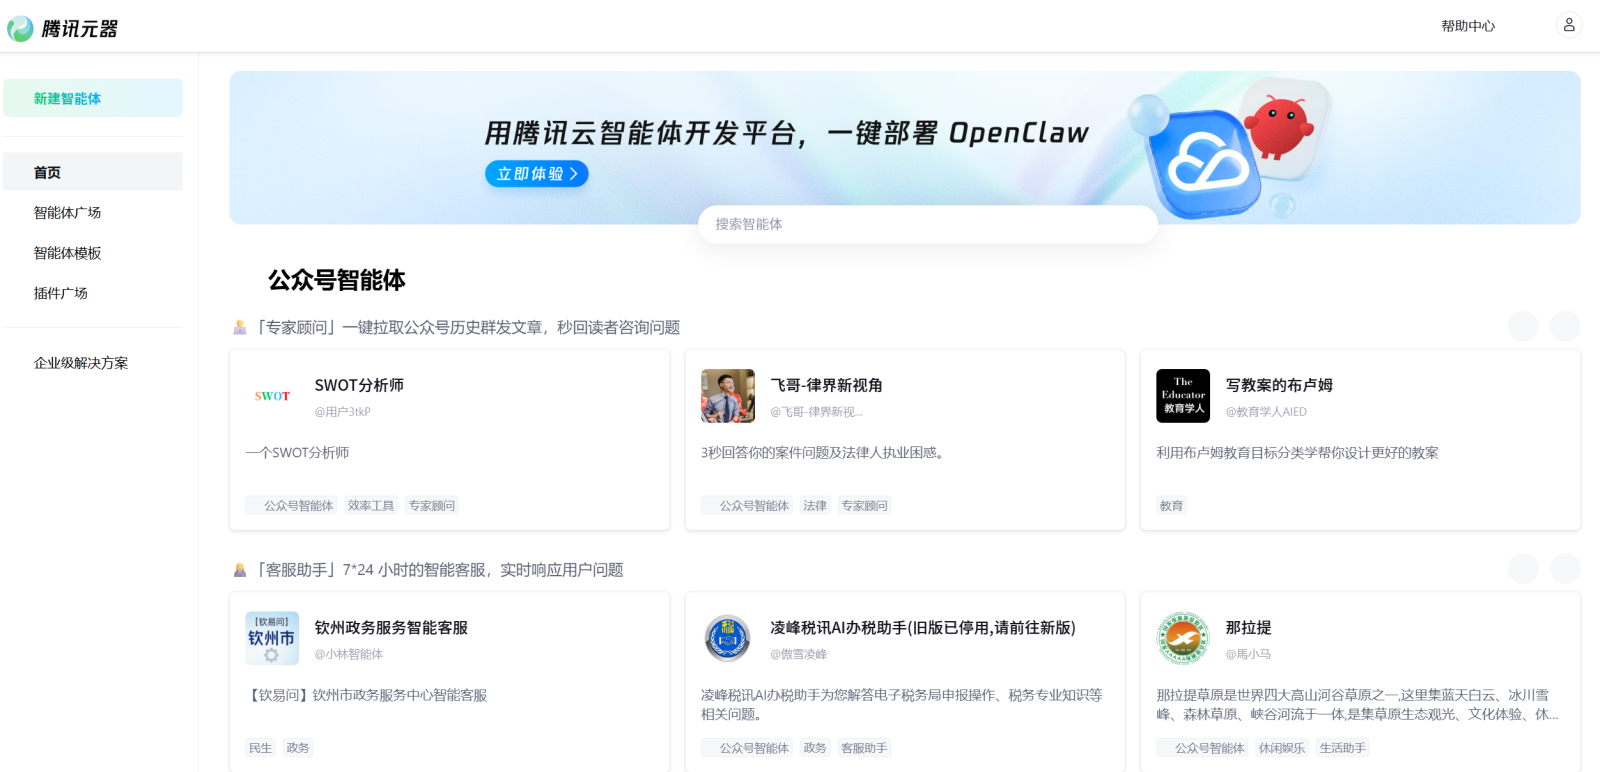Click the 客服助手 tag on 凌峰税讯 card
The image size is (1600, 772).
(x=864, y=748)
